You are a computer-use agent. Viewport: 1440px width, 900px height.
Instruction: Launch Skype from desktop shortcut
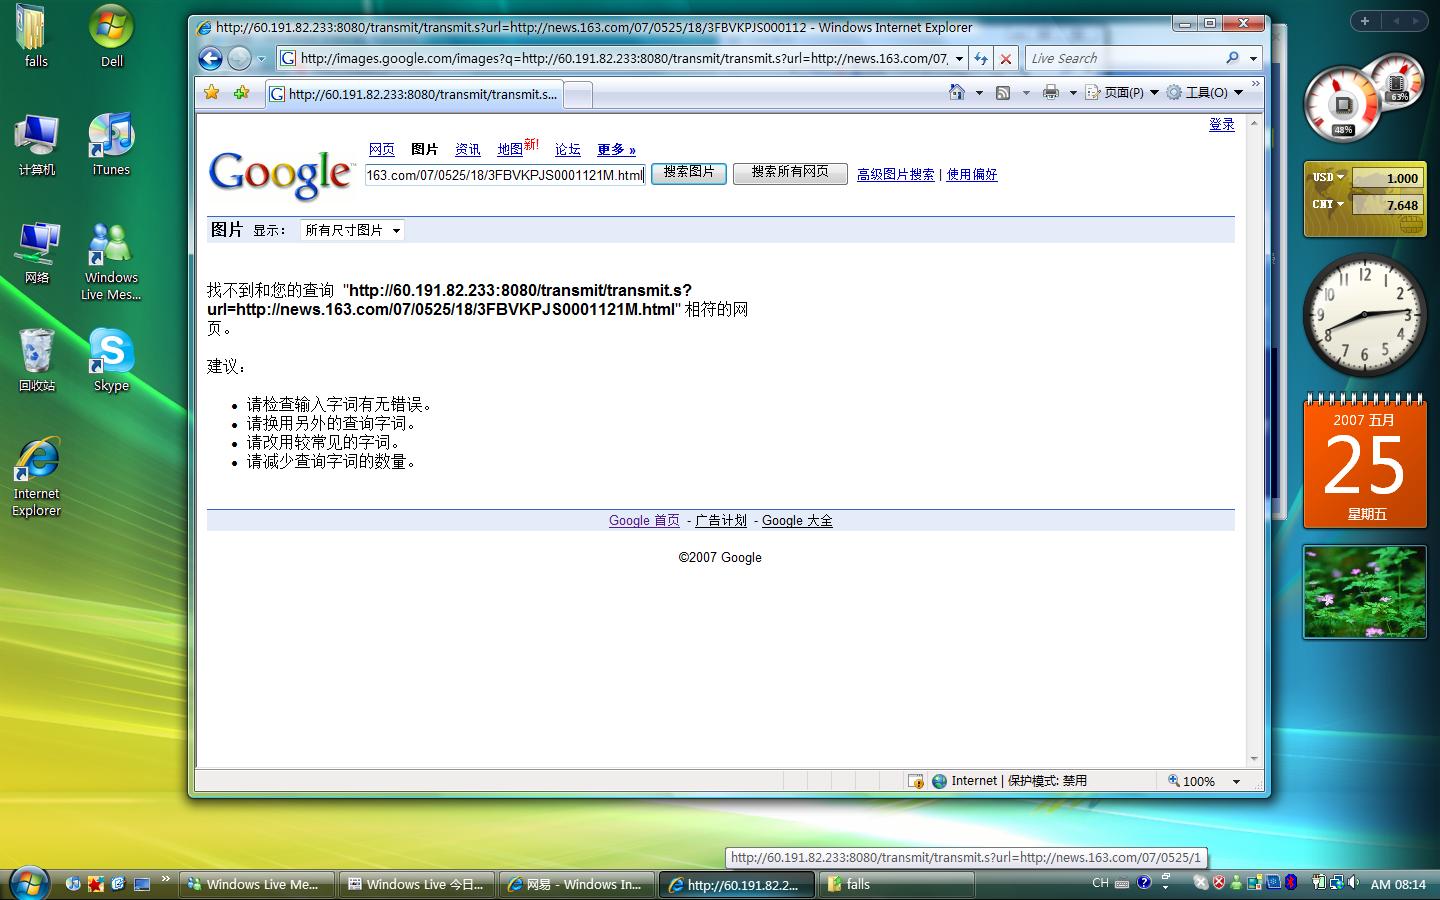coord(111,360)
